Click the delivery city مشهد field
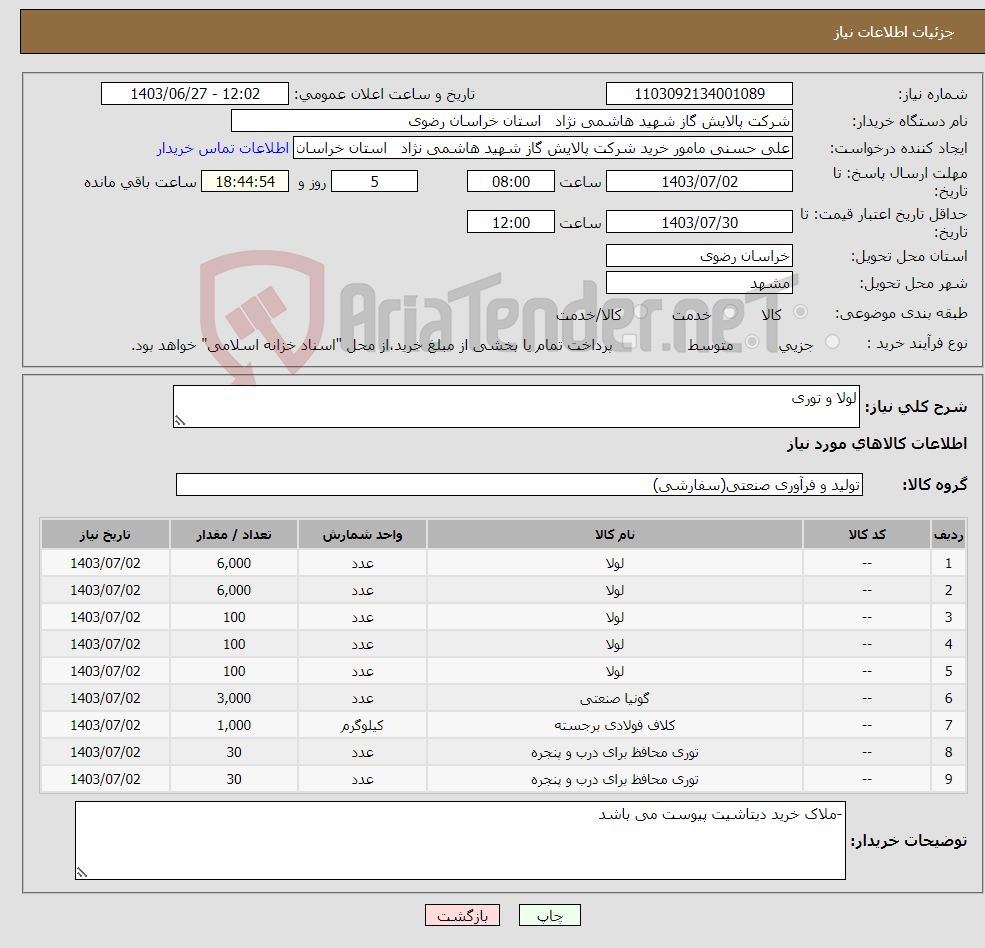The width and height of the screenshot is (985, 948). click(x=699, y=283)
